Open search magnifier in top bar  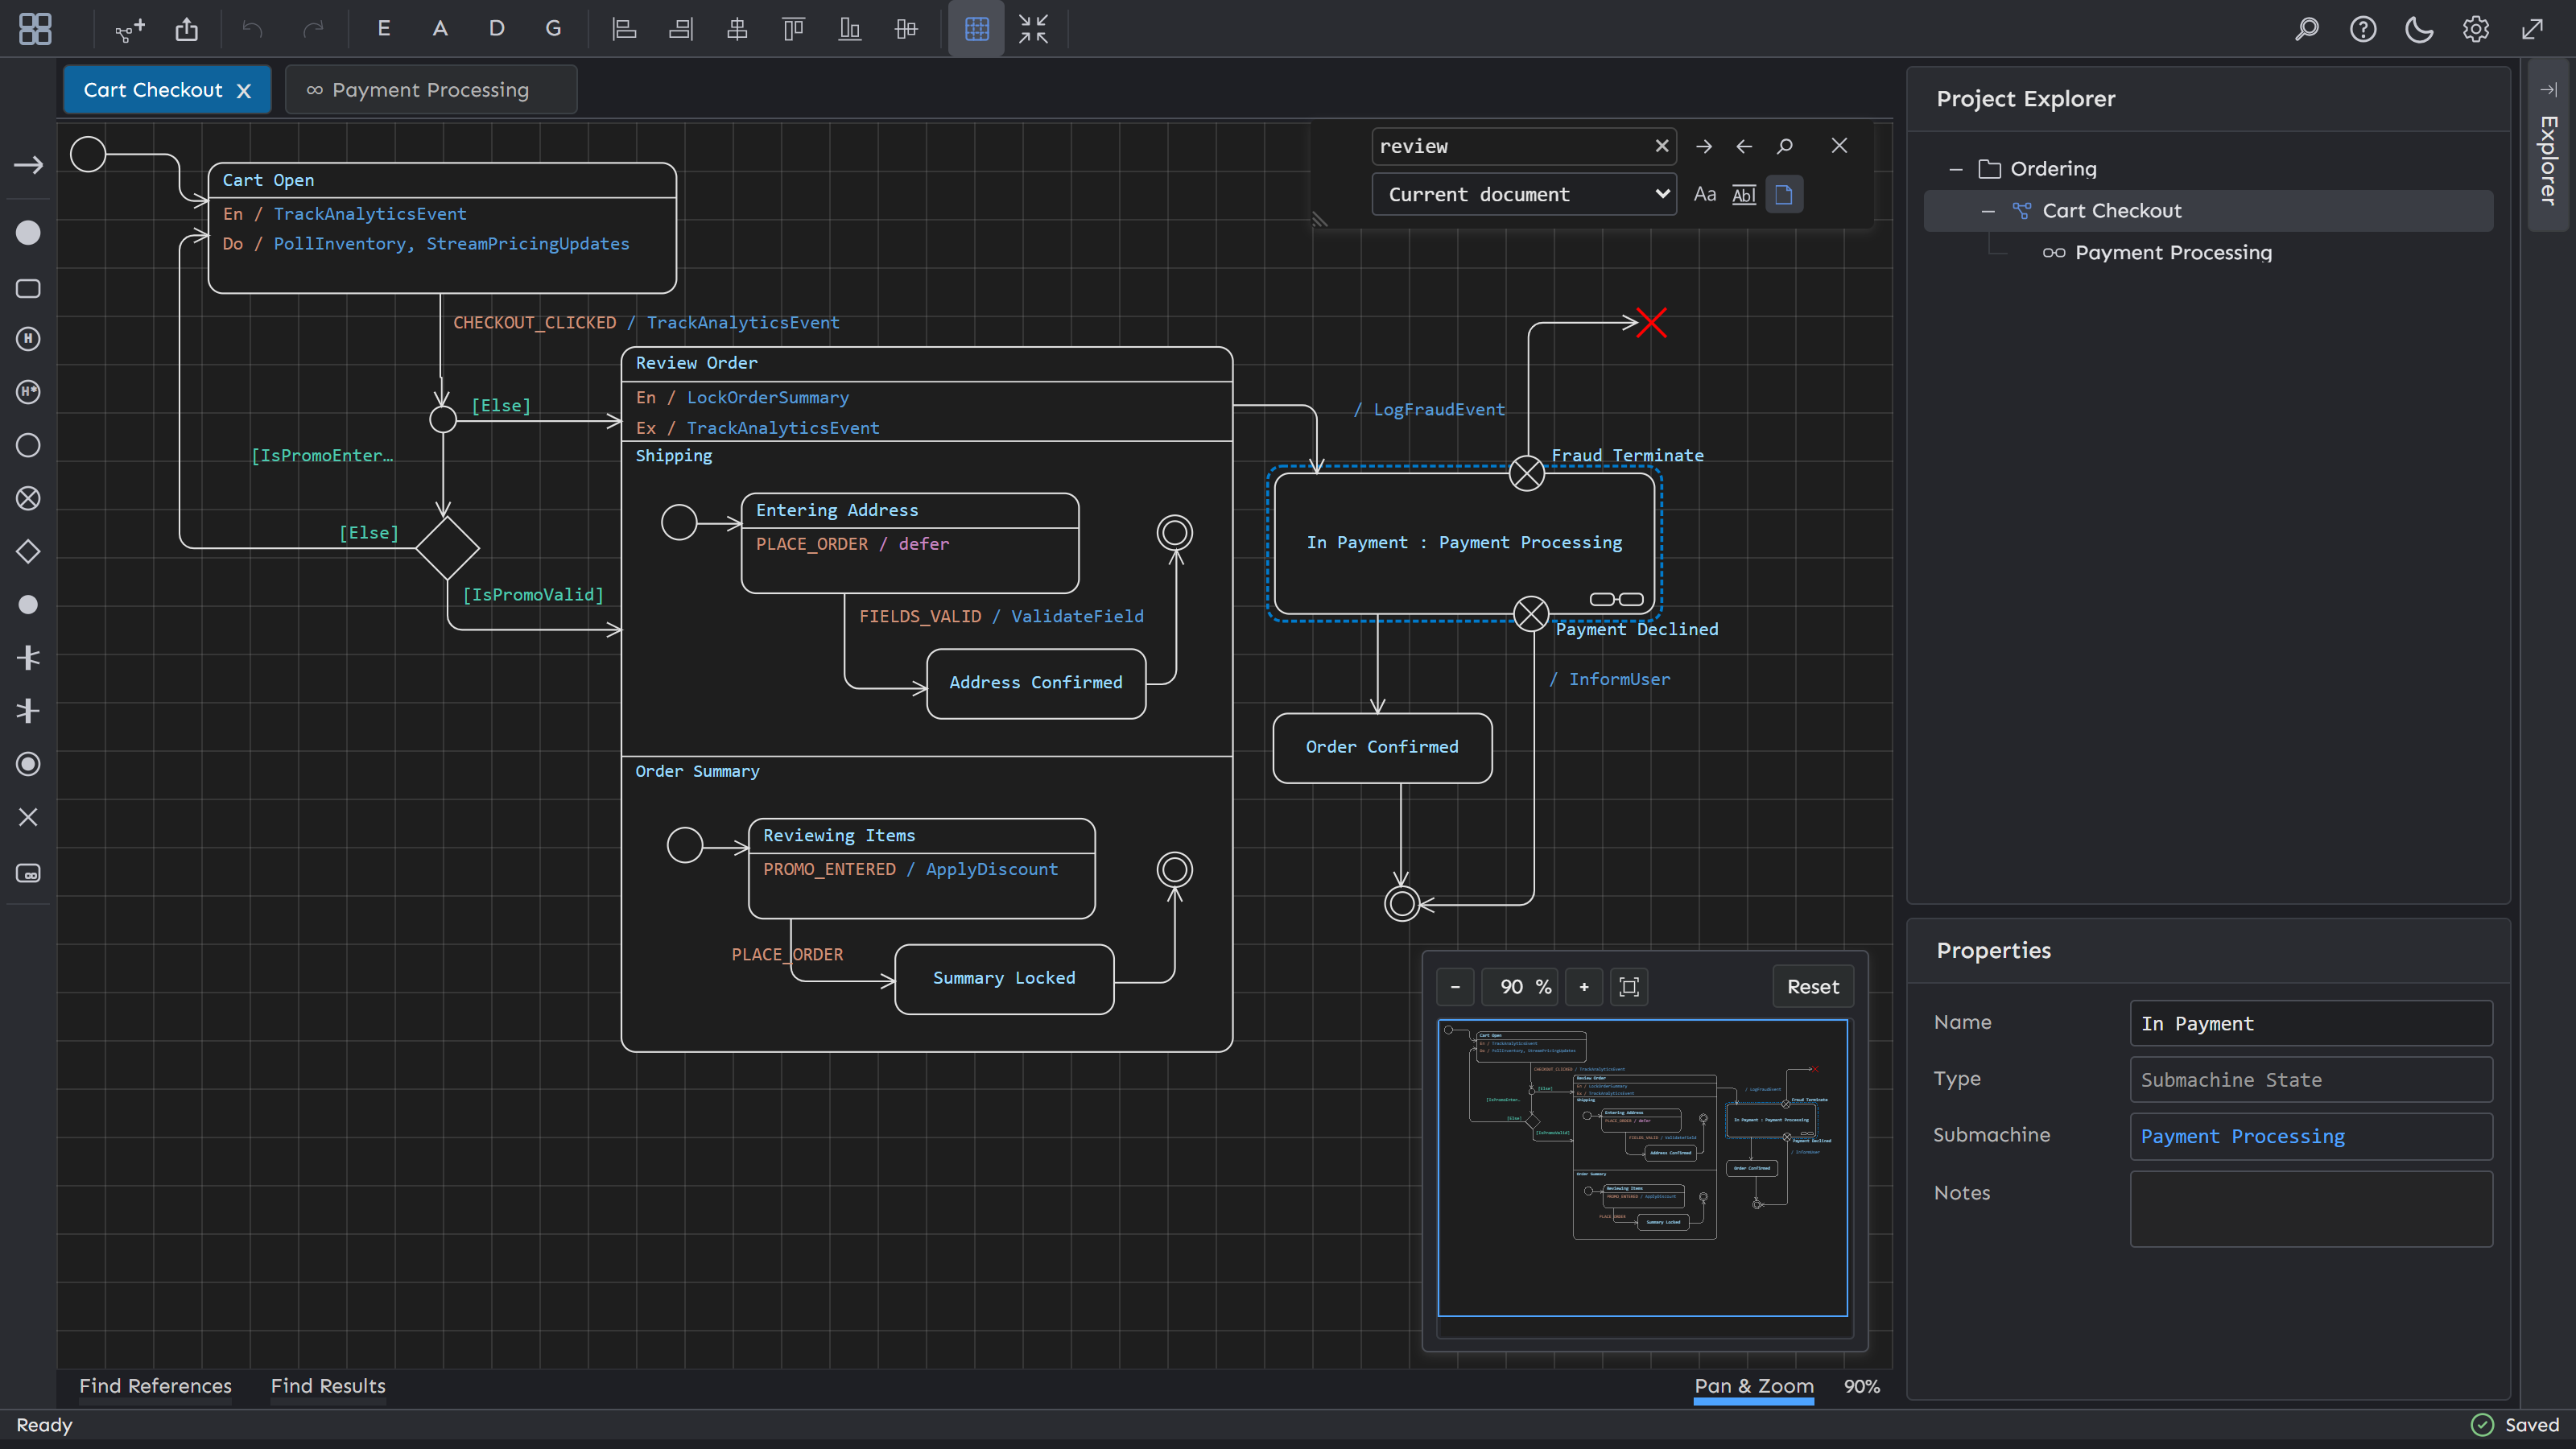click(x=2307, y=29)
